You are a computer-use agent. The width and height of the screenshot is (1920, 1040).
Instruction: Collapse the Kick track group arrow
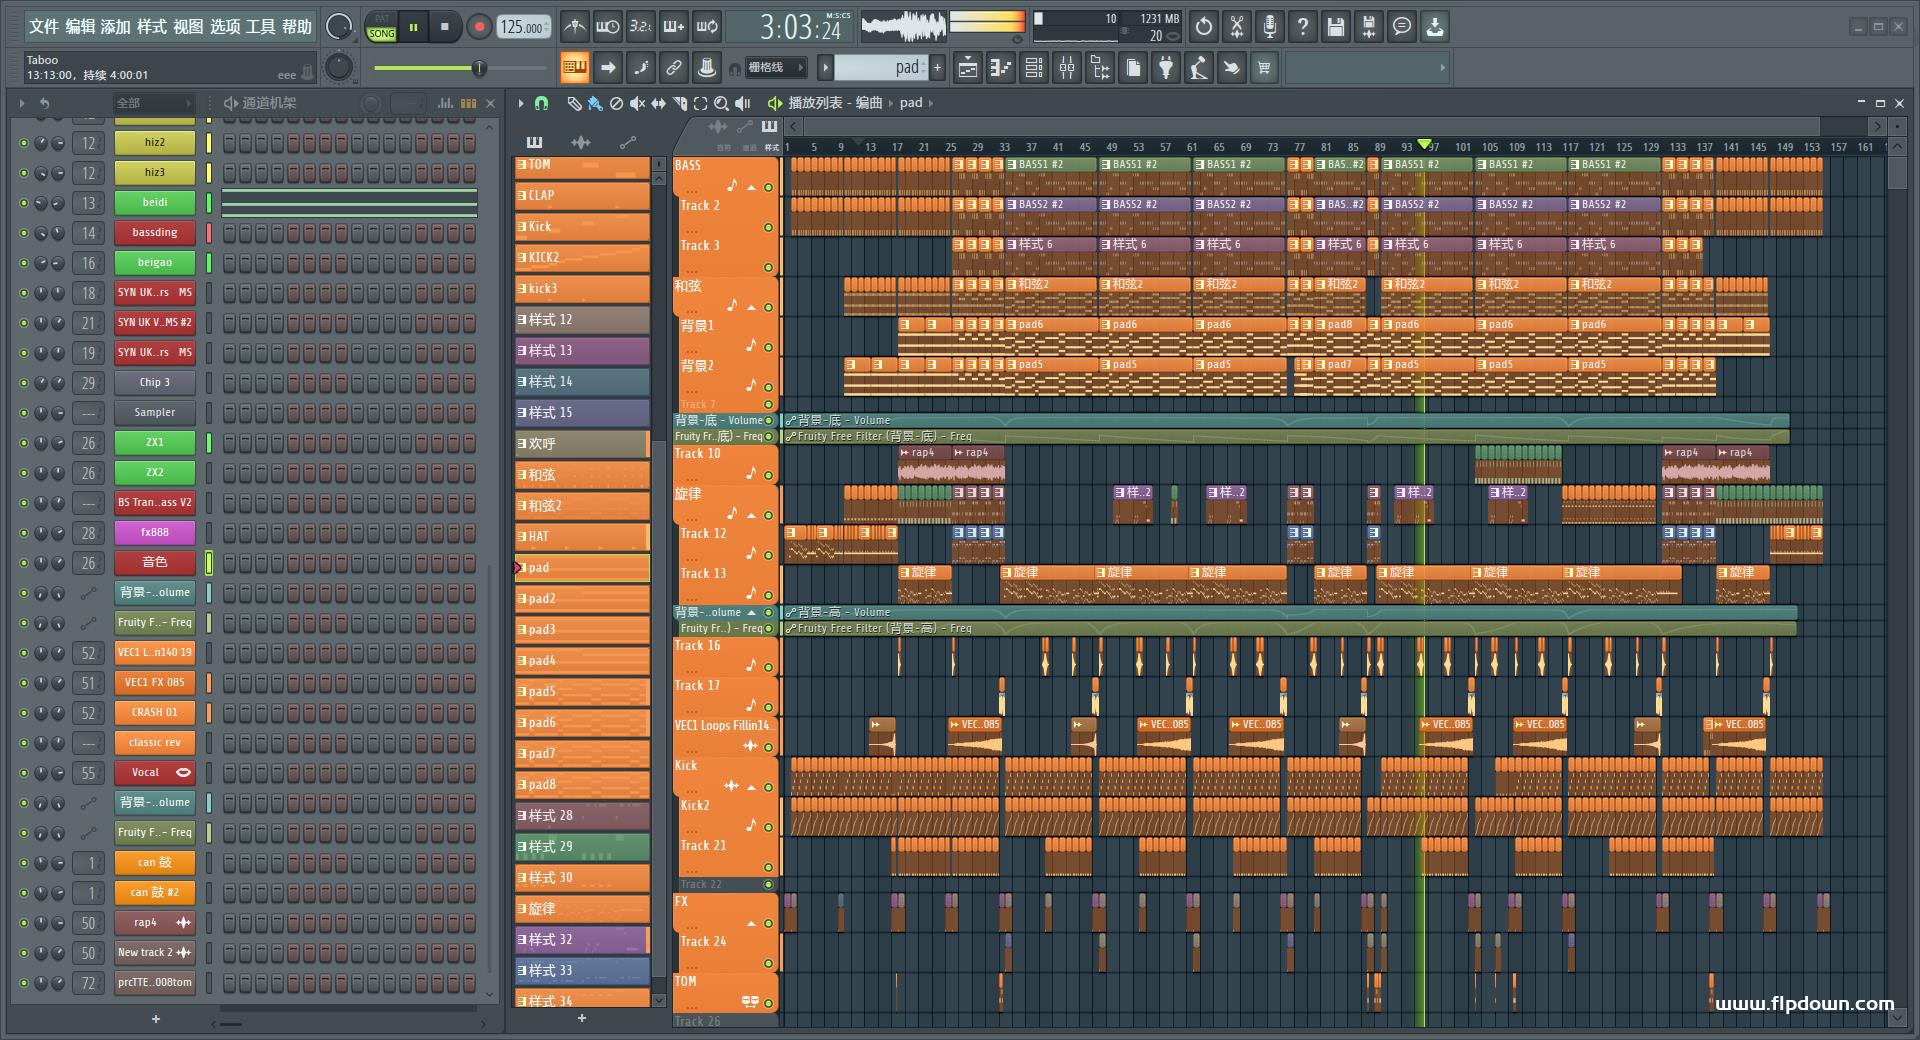point(751,787)
